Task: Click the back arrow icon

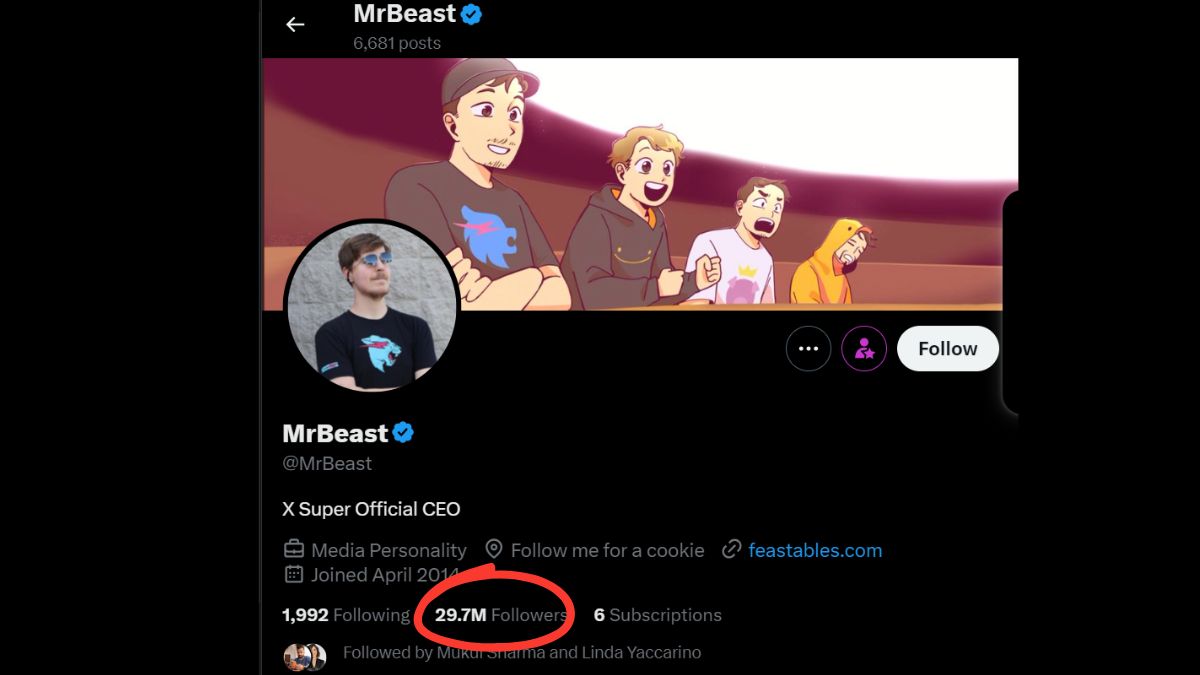Action: pyautogui.click(x=295, y=24)
